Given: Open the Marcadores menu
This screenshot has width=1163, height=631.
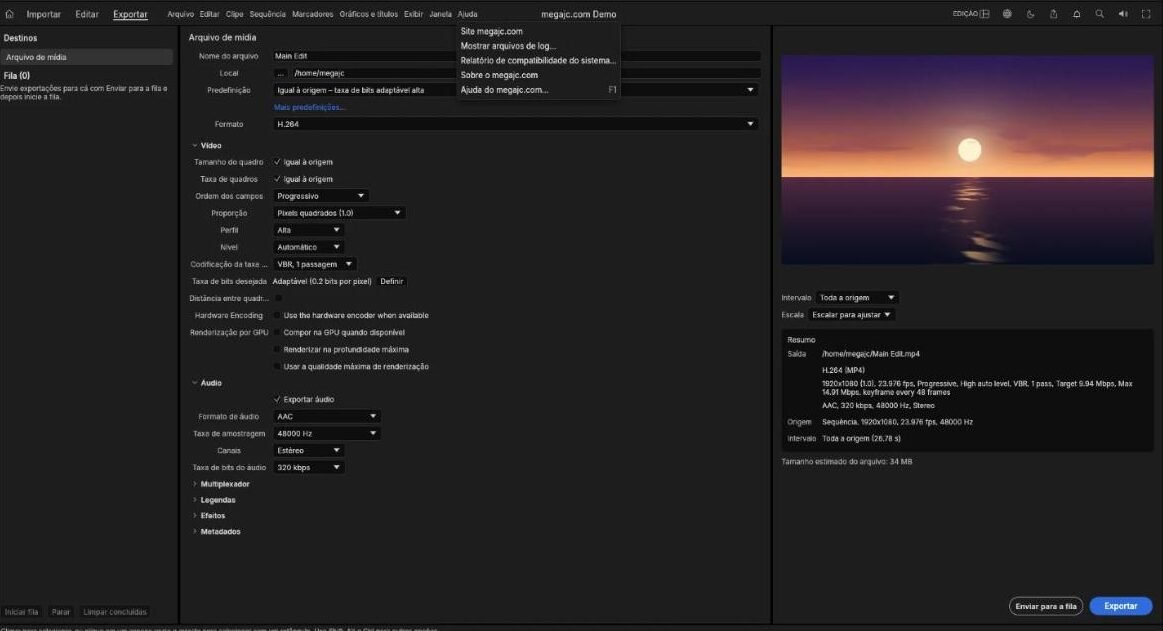Looking at the screenshot, I should (312, 14).
